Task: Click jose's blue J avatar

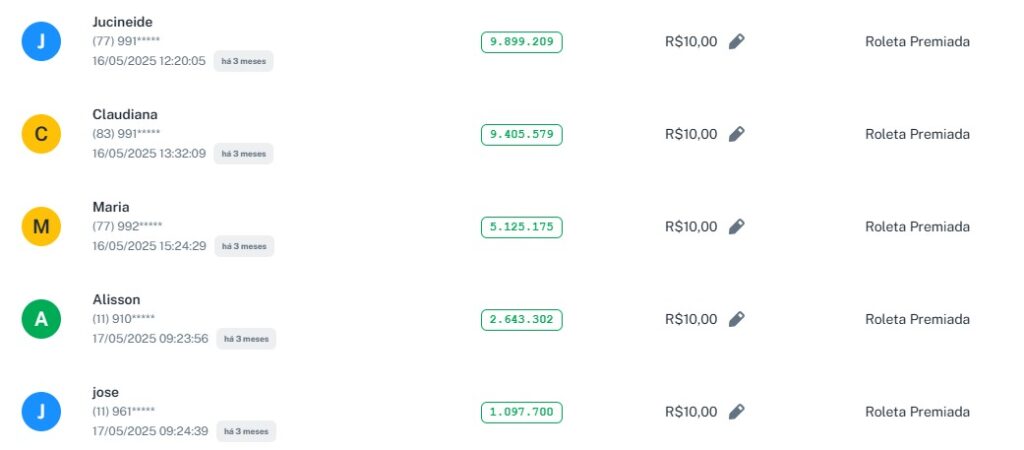Action: coord(41,412)
